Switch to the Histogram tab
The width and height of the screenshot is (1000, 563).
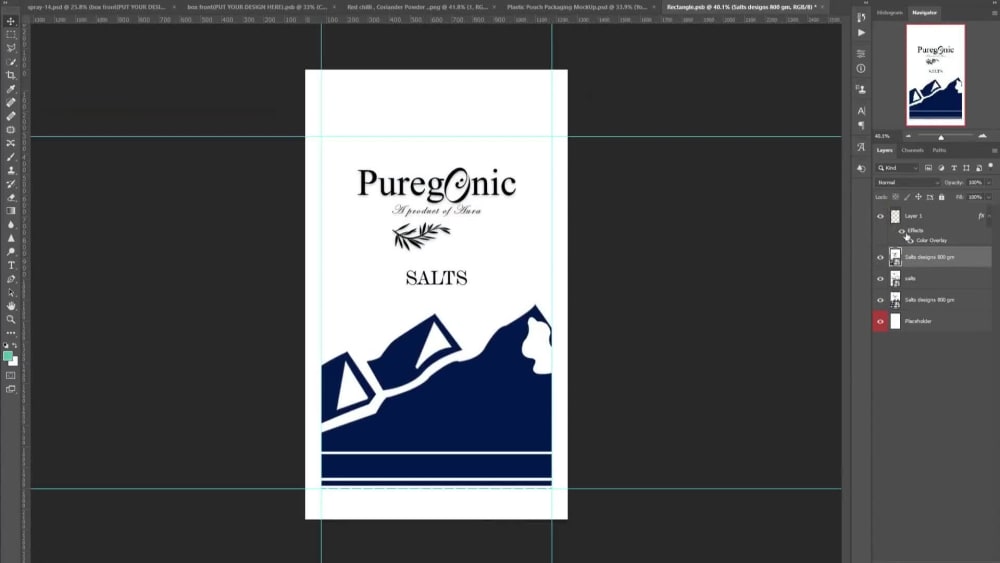889,13
